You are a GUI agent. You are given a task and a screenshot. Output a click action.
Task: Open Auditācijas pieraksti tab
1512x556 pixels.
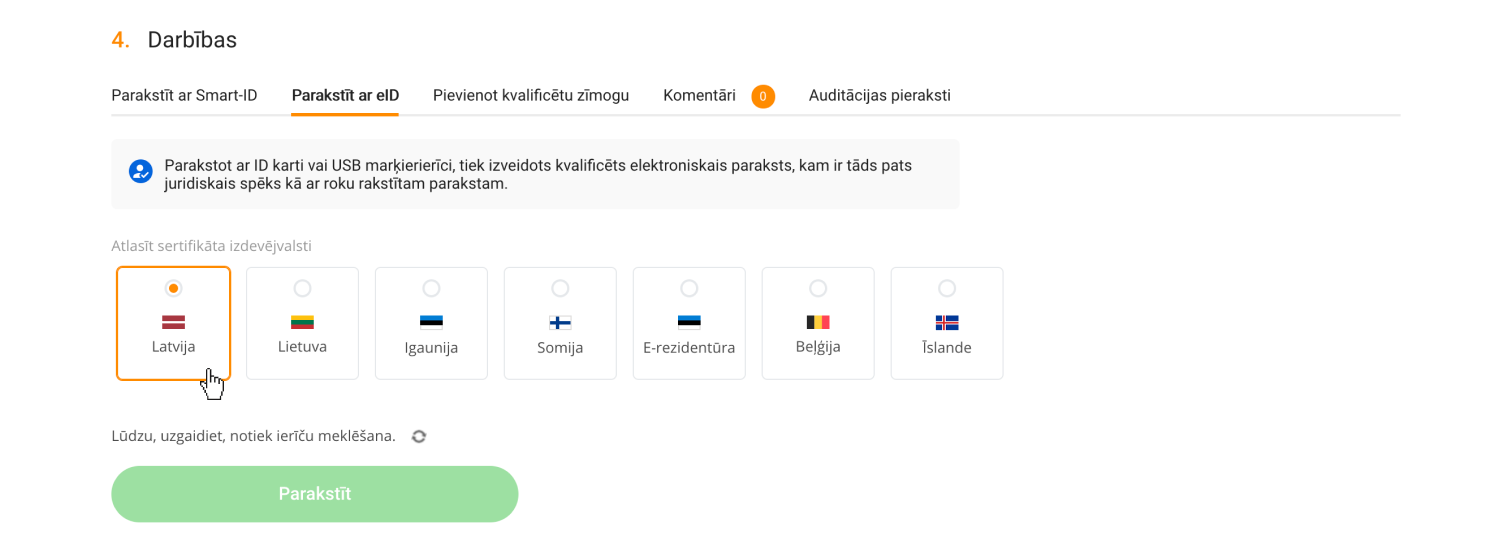[x=880, y=96]
